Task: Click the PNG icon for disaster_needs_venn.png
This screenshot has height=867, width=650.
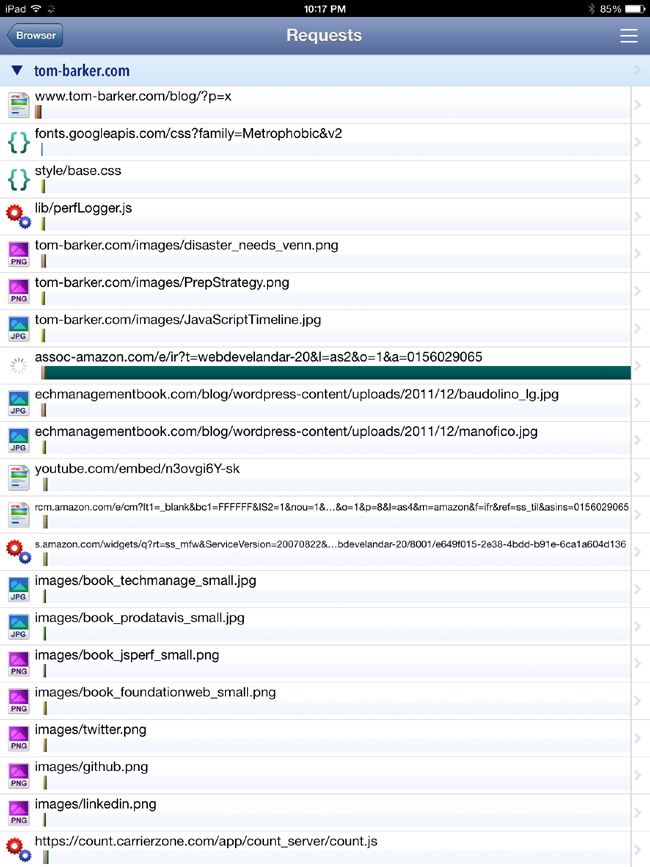Action: click(18, 254)
